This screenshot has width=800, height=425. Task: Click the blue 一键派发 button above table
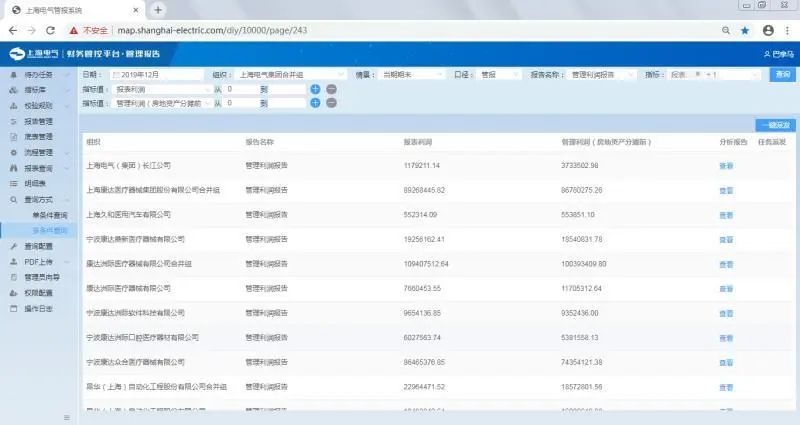tap(776, 125)
